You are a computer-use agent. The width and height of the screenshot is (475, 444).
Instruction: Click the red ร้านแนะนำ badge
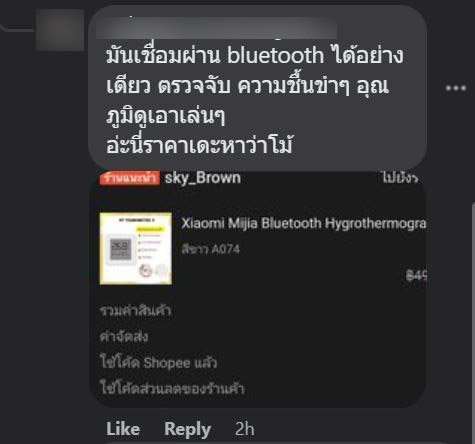pos(129,178)
